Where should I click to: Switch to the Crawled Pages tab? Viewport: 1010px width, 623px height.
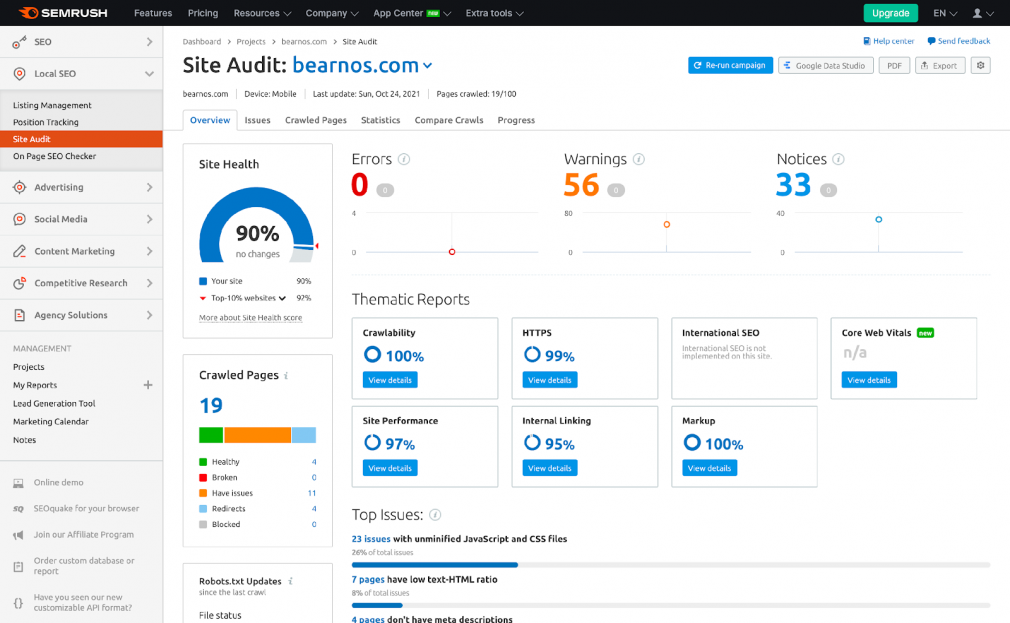[x=316, y=120]
